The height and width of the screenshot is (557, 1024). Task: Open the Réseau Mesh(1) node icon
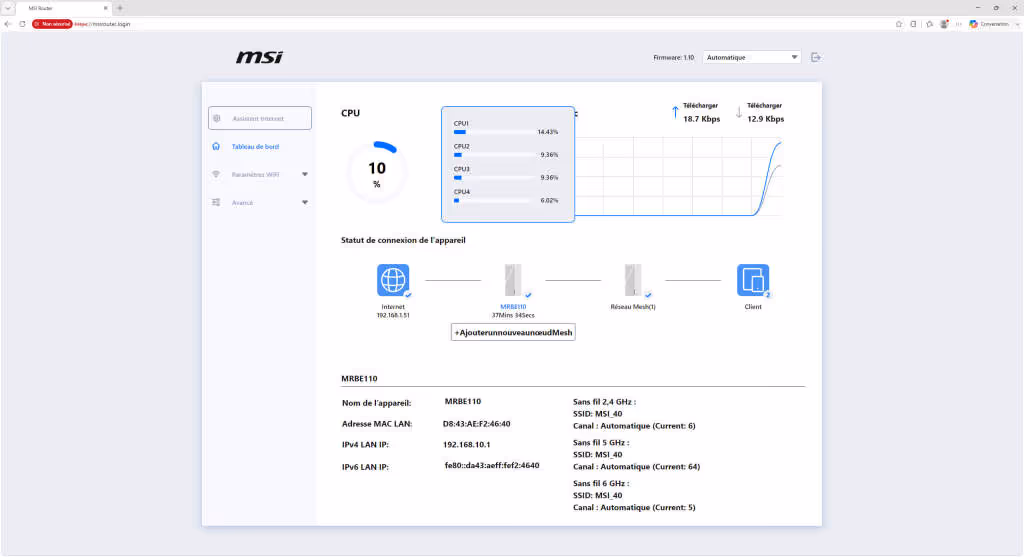coord(633,280)
